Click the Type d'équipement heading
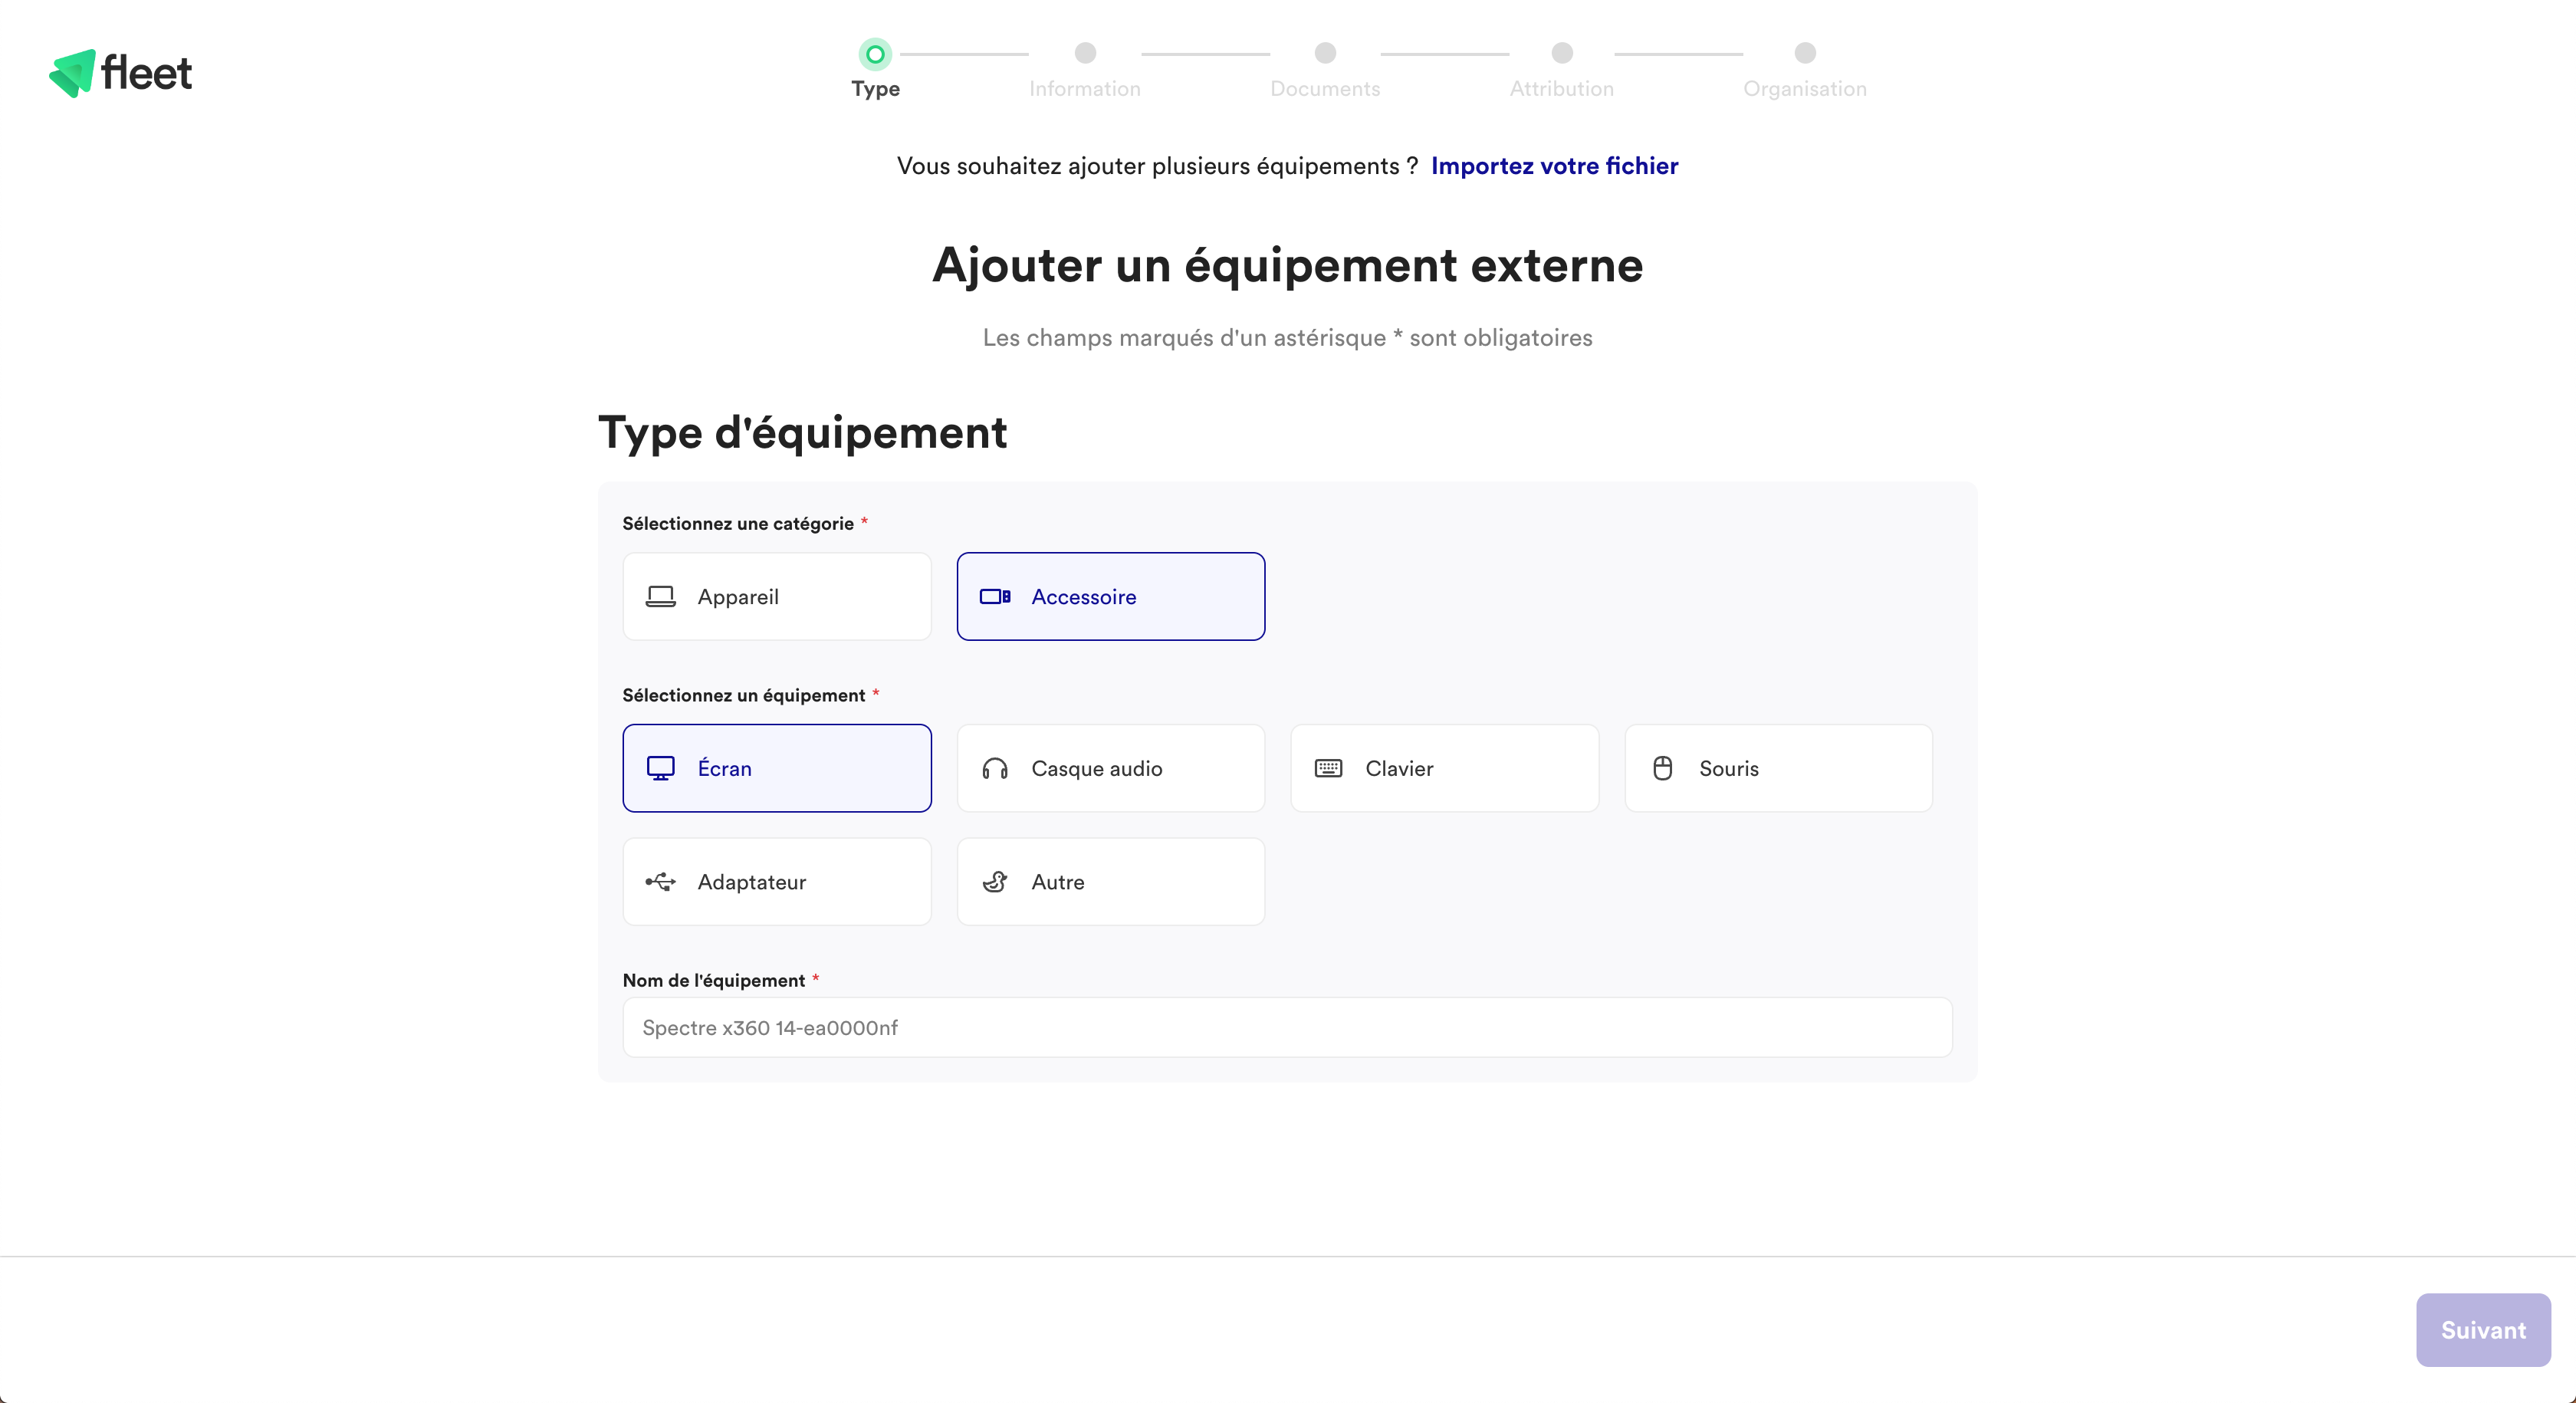Screen dimensions: 2576x1403 [803, 433]
